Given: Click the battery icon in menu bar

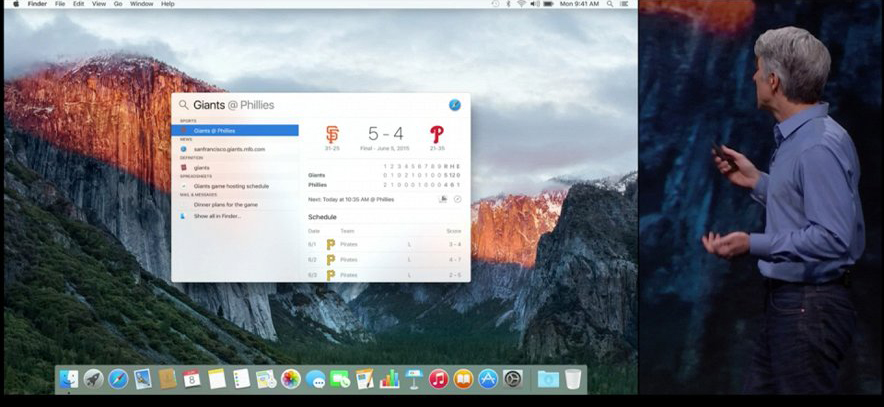Looking at the screenshot, I should [x=548, y=4].
